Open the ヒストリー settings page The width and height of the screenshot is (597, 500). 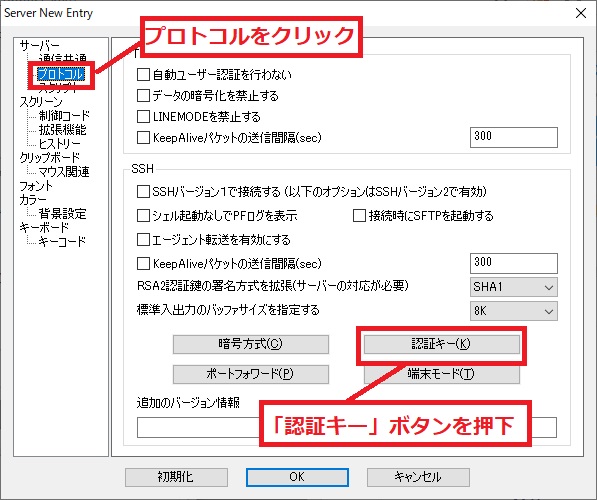tap(59, 144)
